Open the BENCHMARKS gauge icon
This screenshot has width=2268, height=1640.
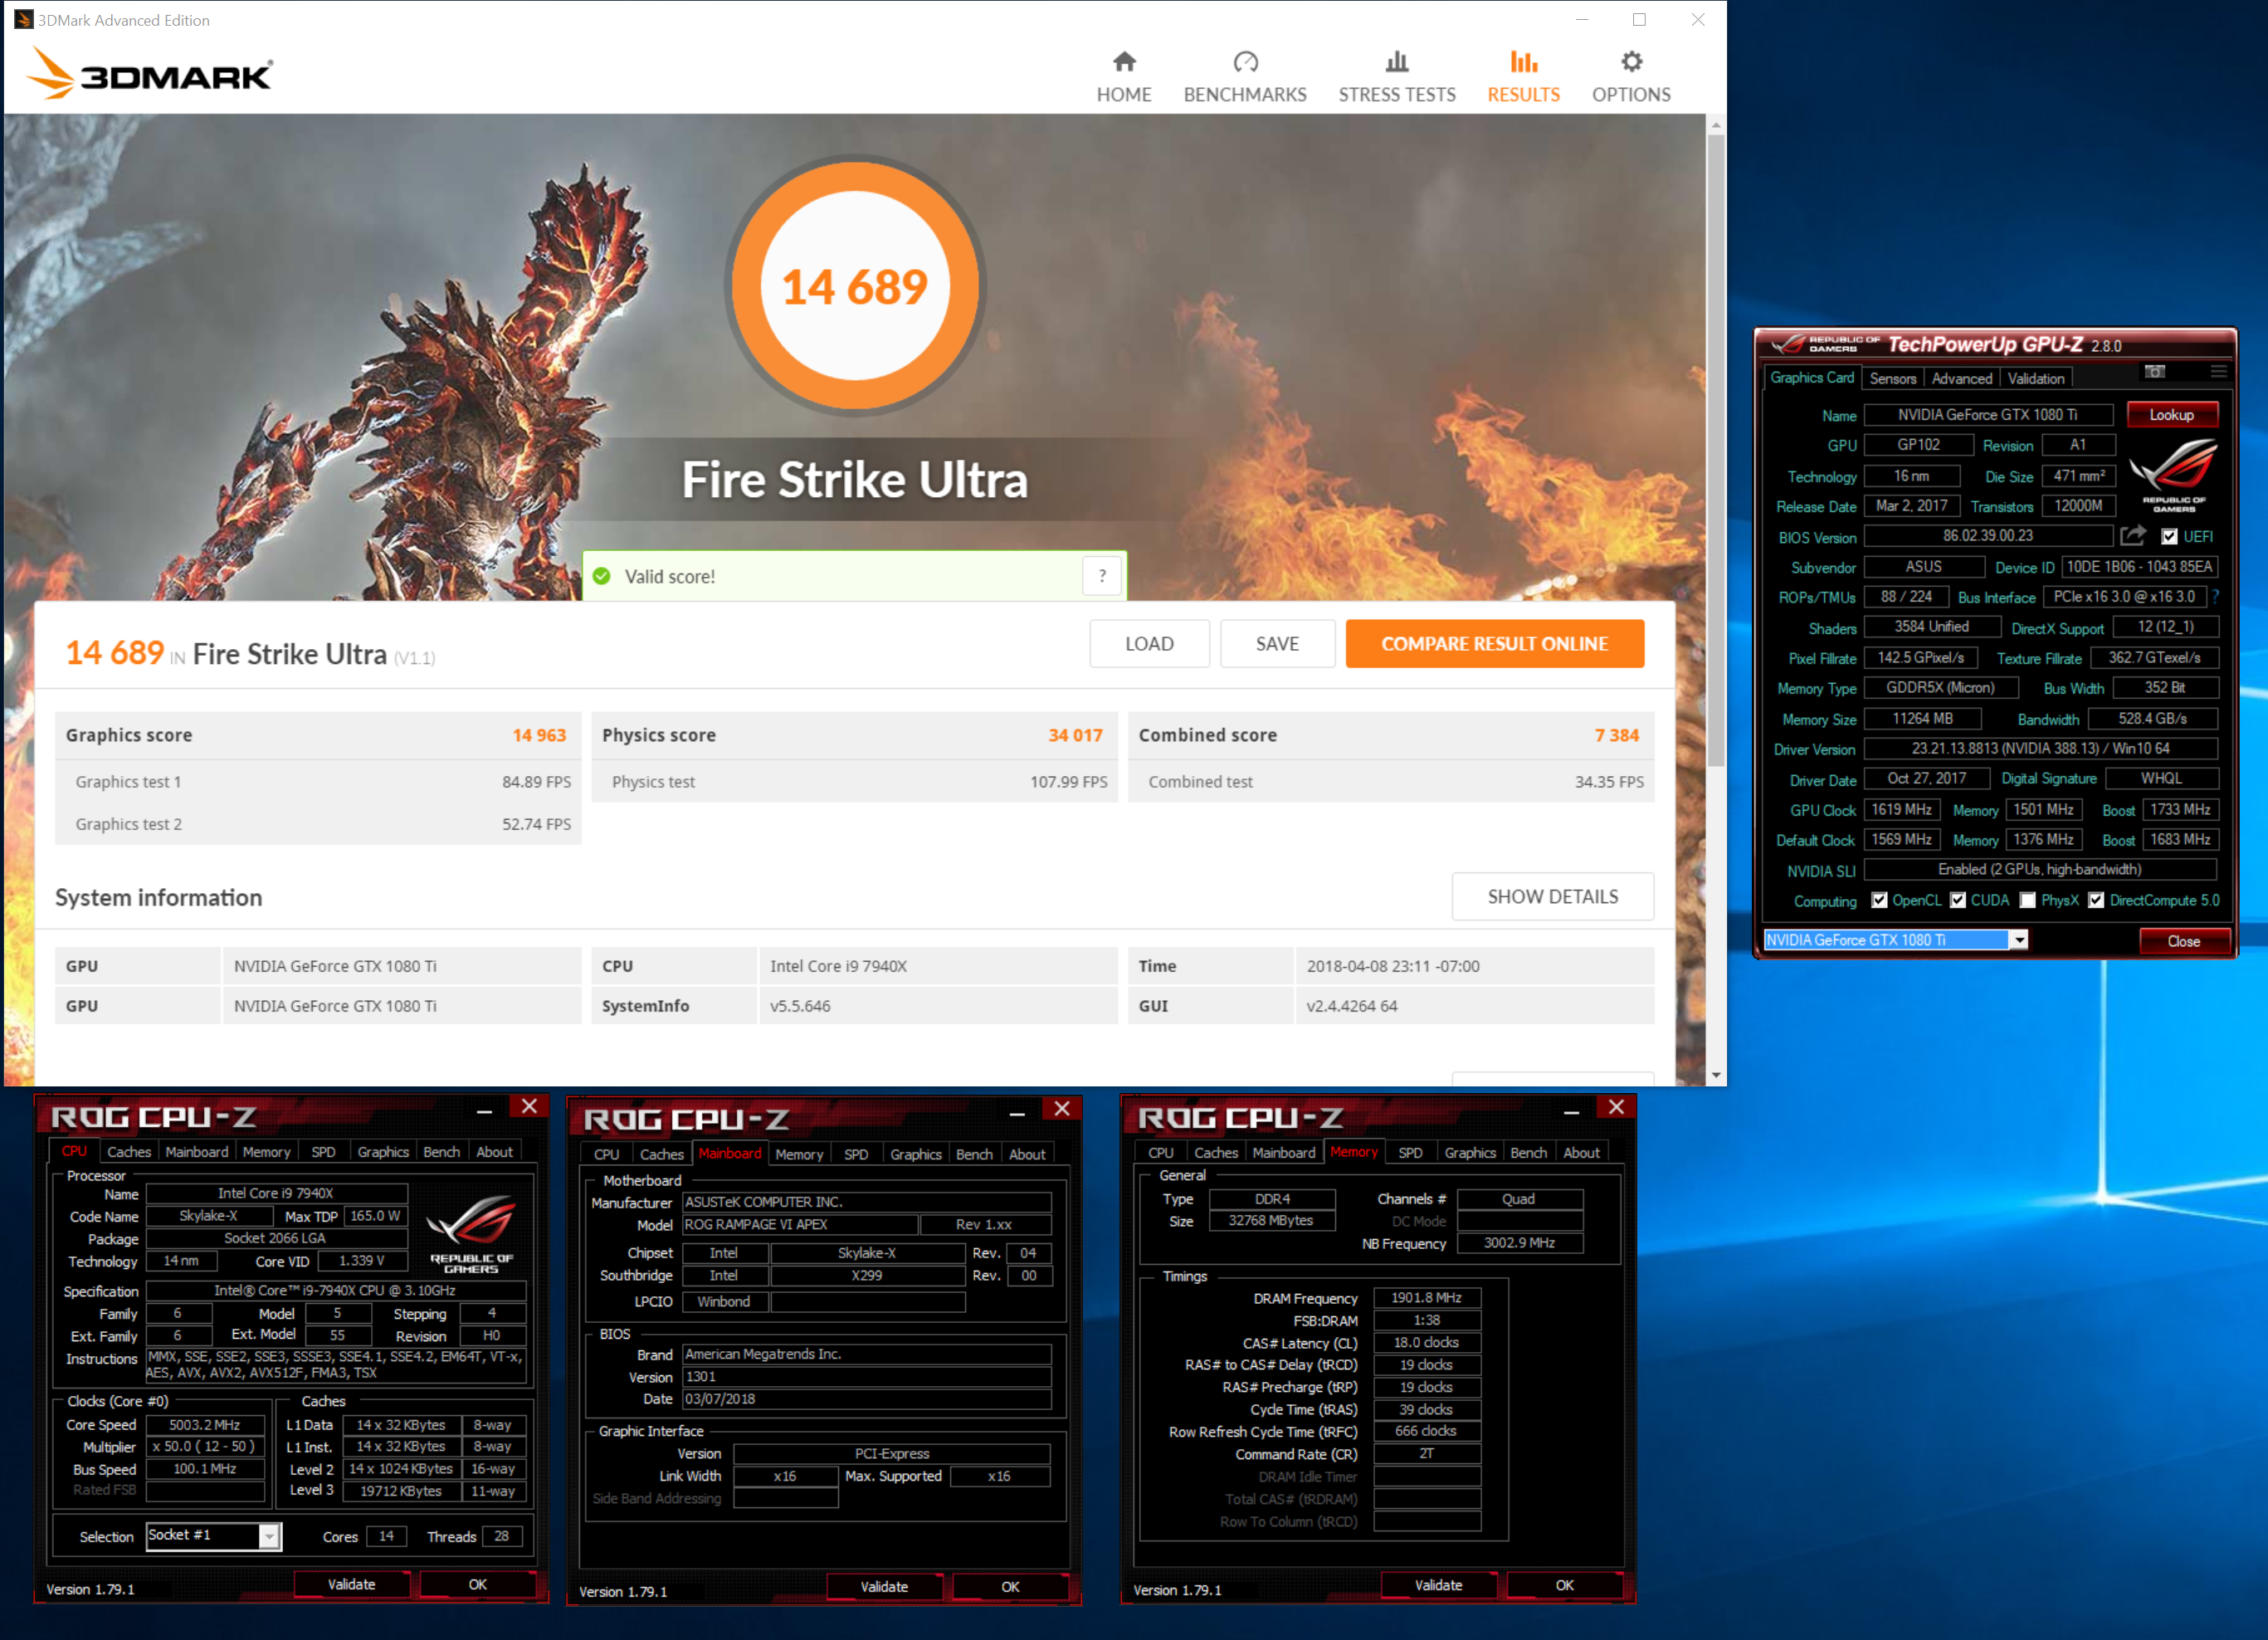click(1245, 62)
